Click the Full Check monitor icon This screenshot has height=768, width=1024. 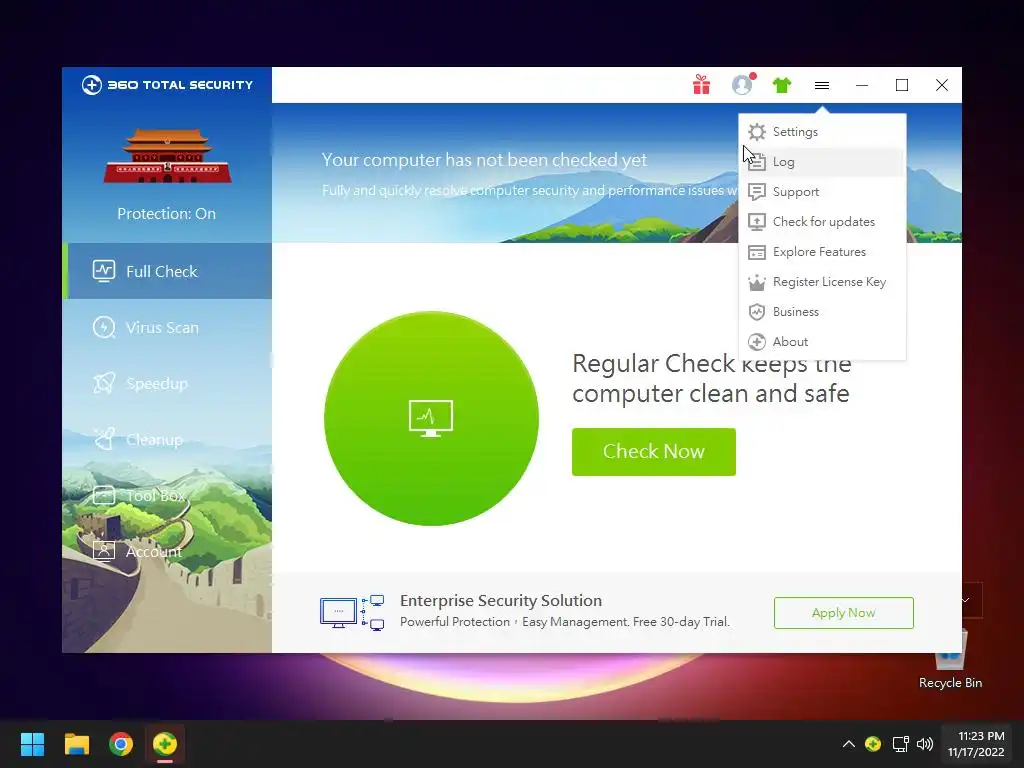(104, 271)
